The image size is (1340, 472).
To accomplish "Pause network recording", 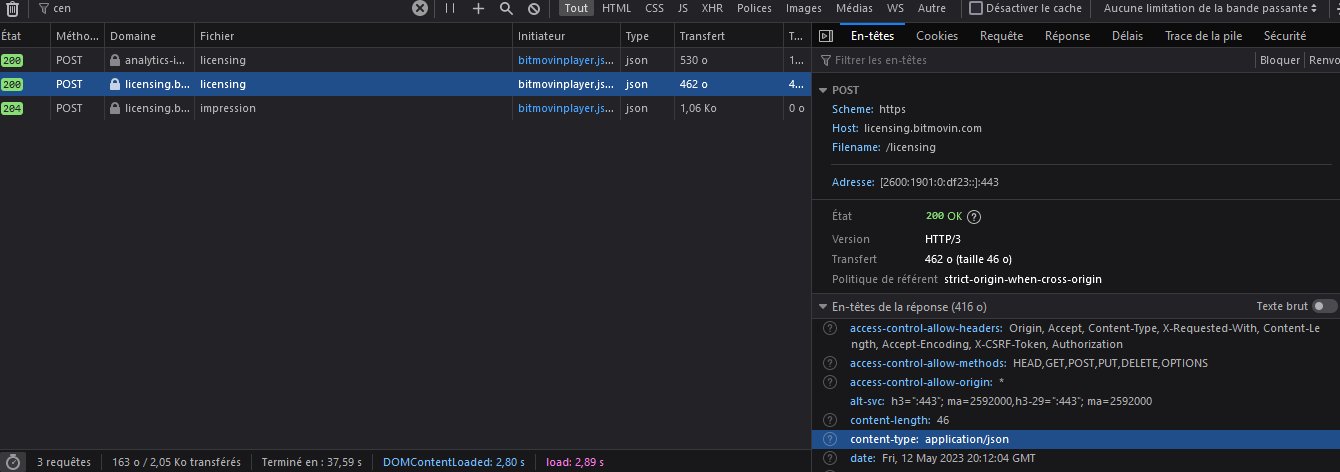I will [450, 8].
